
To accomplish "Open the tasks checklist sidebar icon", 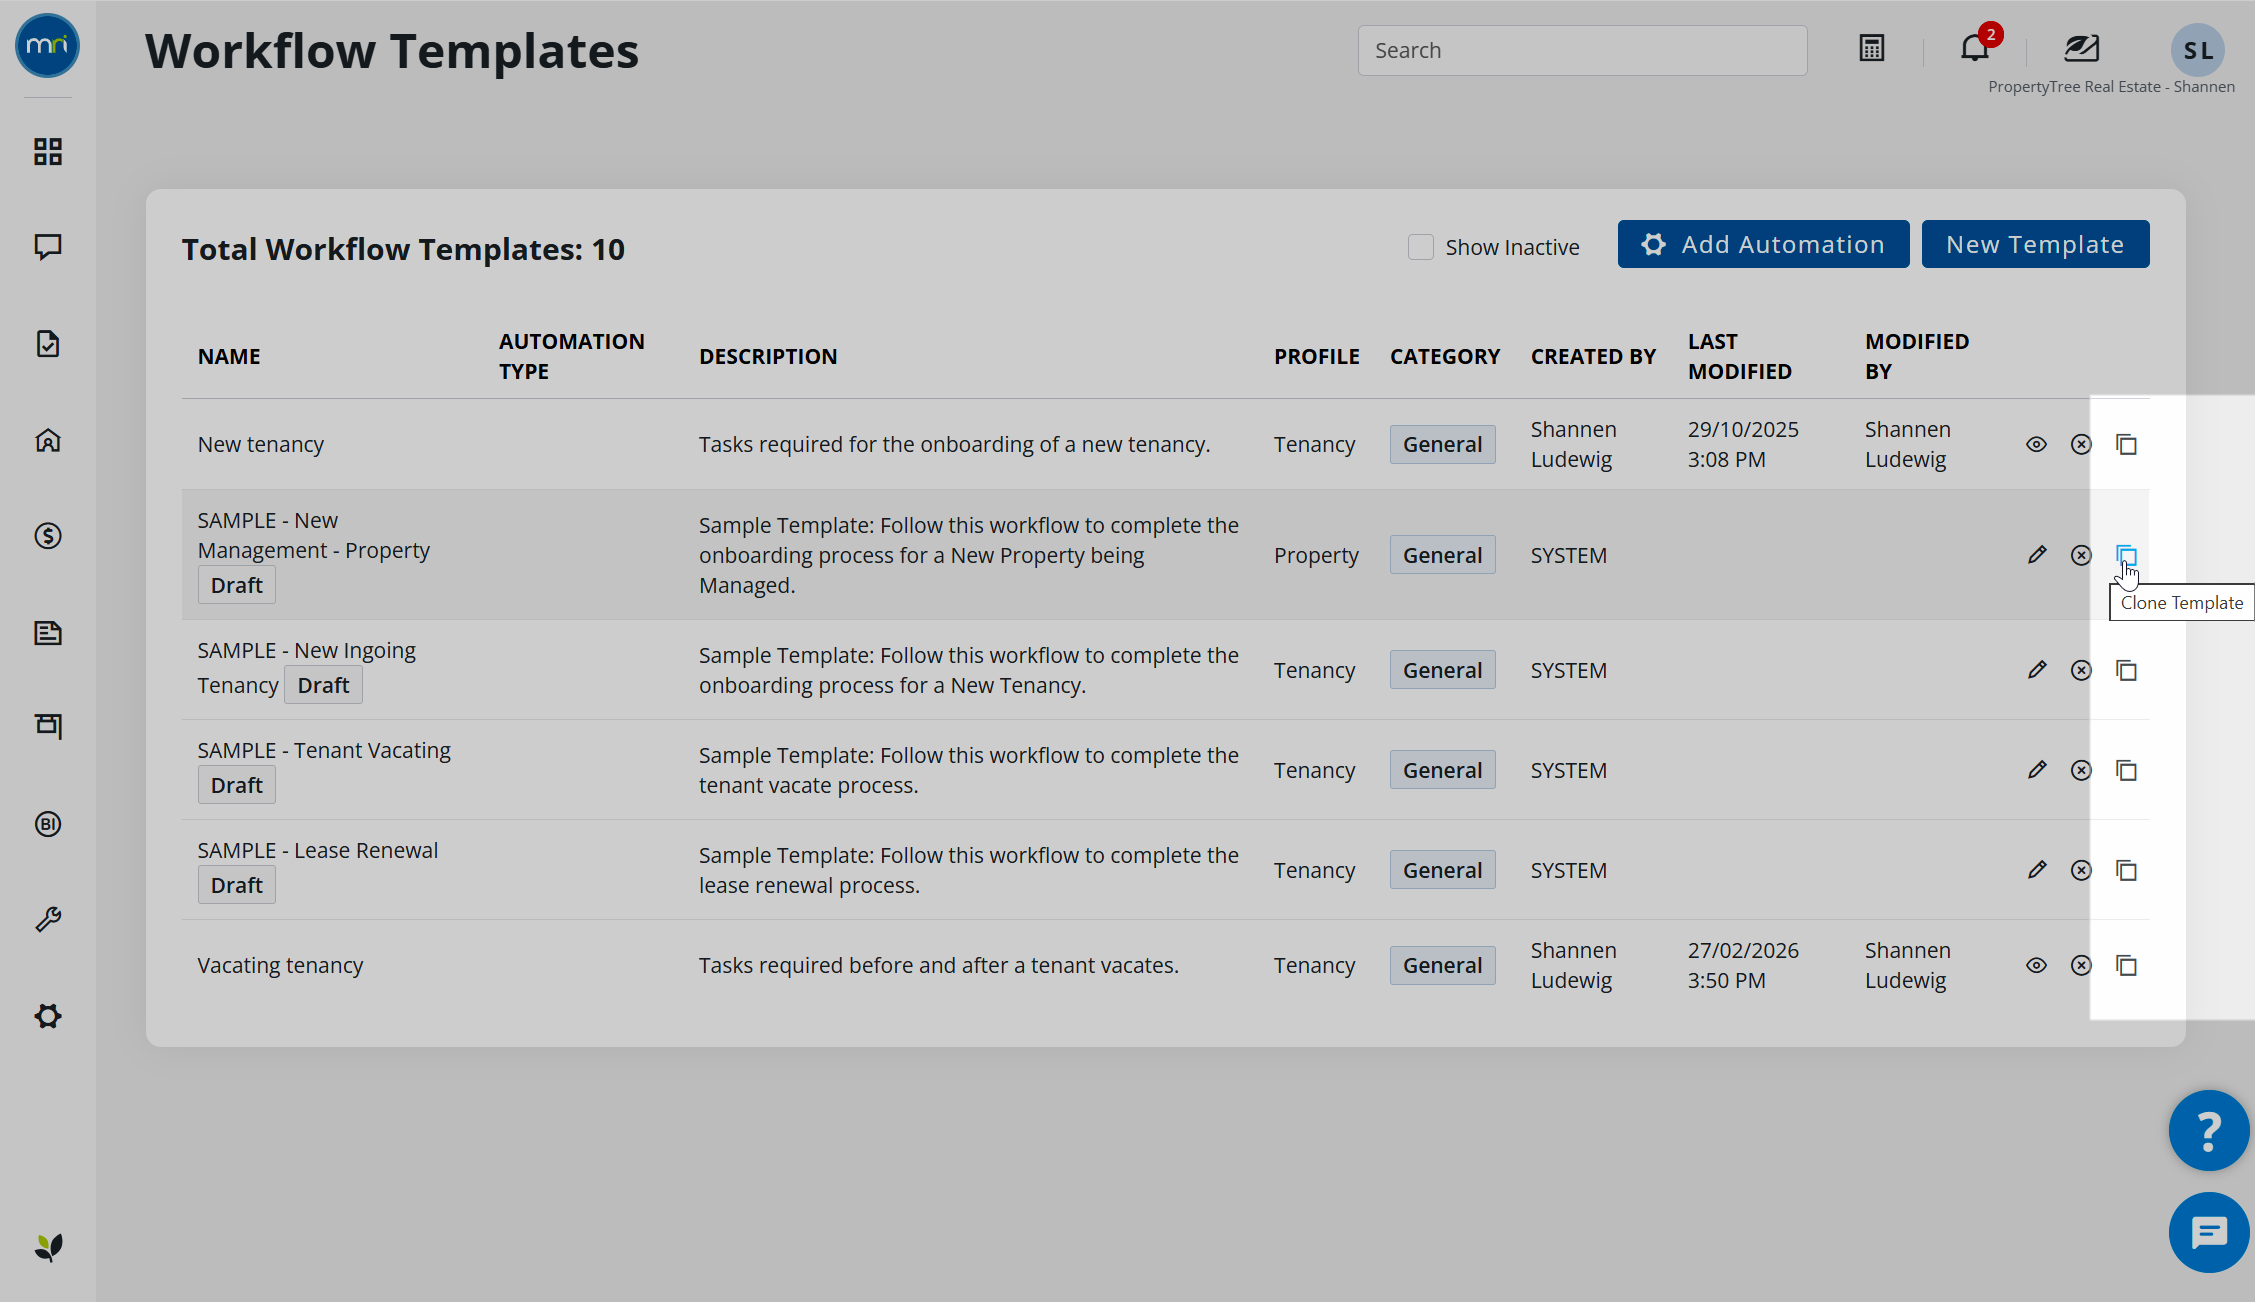I will point(48,344).
